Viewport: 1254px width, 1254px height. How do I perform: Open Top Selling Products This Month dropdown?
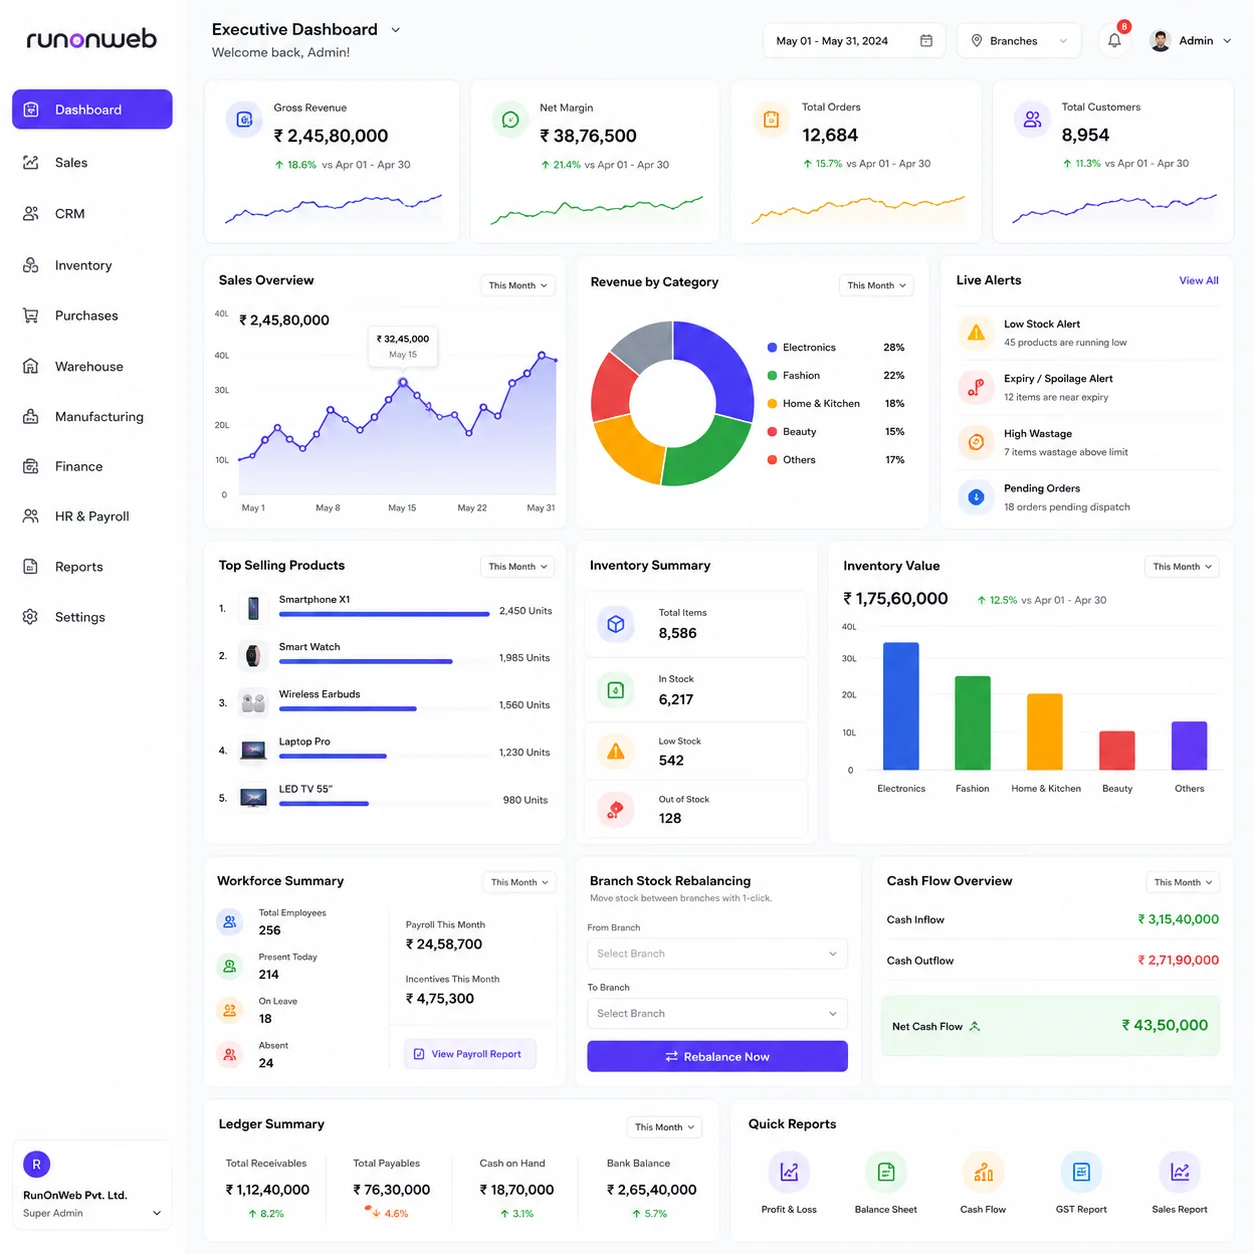517,567
